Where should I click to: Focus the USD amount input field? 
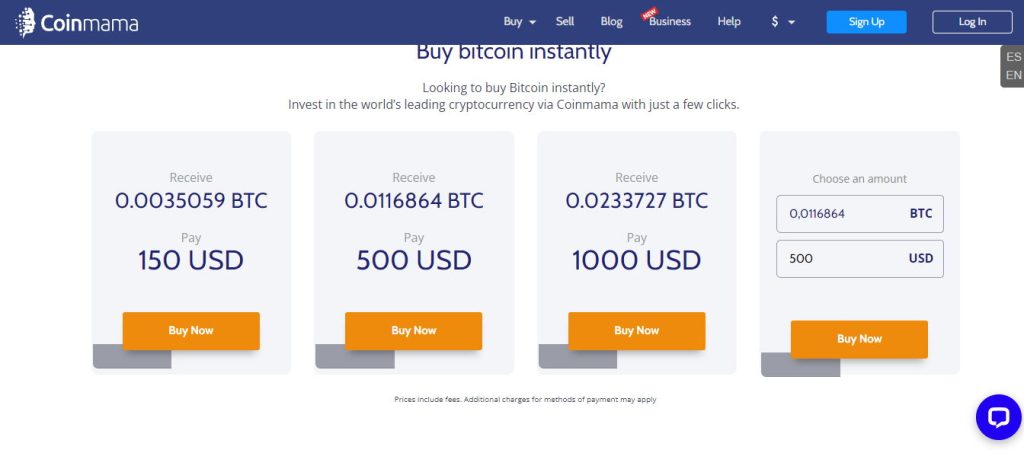point(859,258)
